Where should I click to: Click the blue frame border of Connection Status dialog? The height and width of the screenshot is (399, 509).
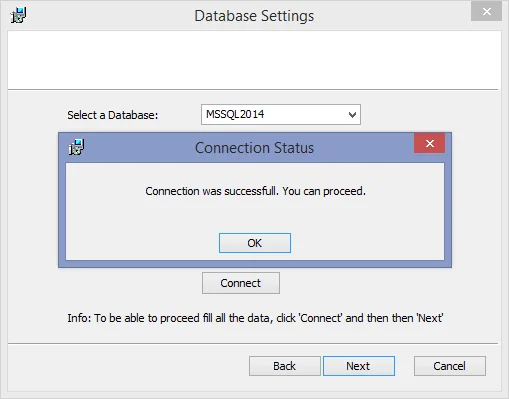point(62,213)
